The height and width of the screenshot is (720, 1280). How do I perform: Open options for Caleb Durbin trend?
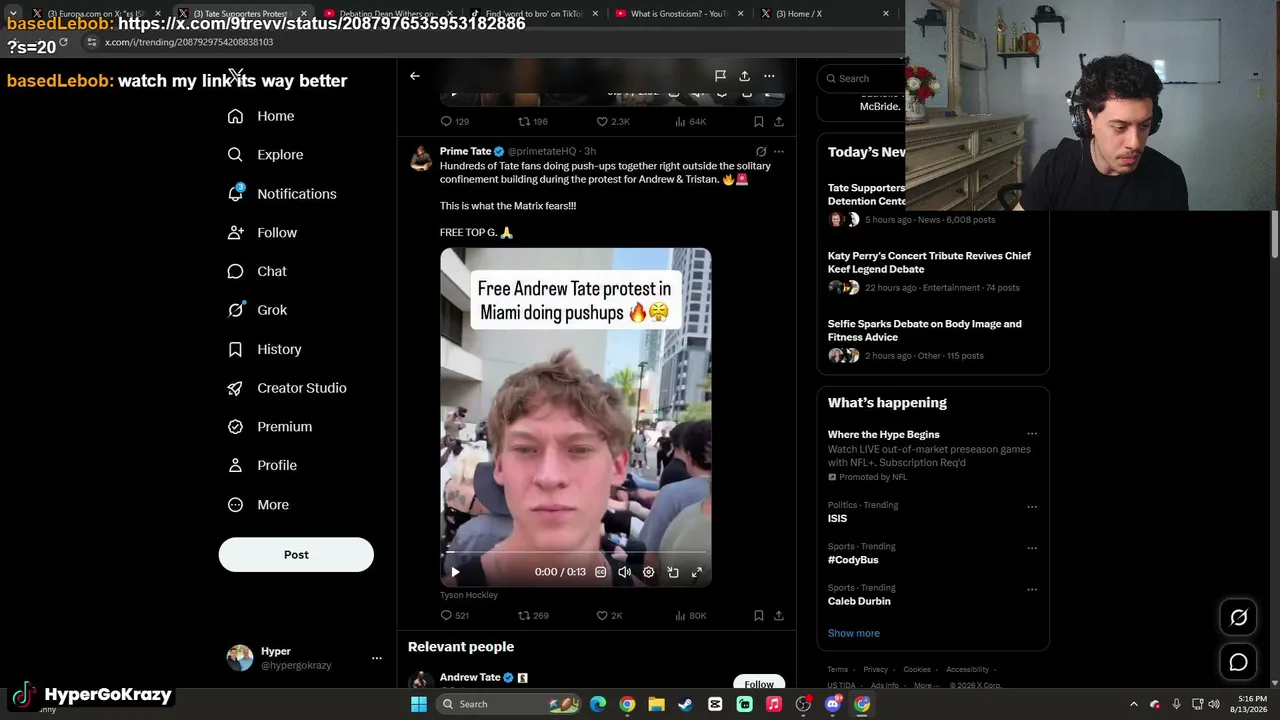(1032, 589)
